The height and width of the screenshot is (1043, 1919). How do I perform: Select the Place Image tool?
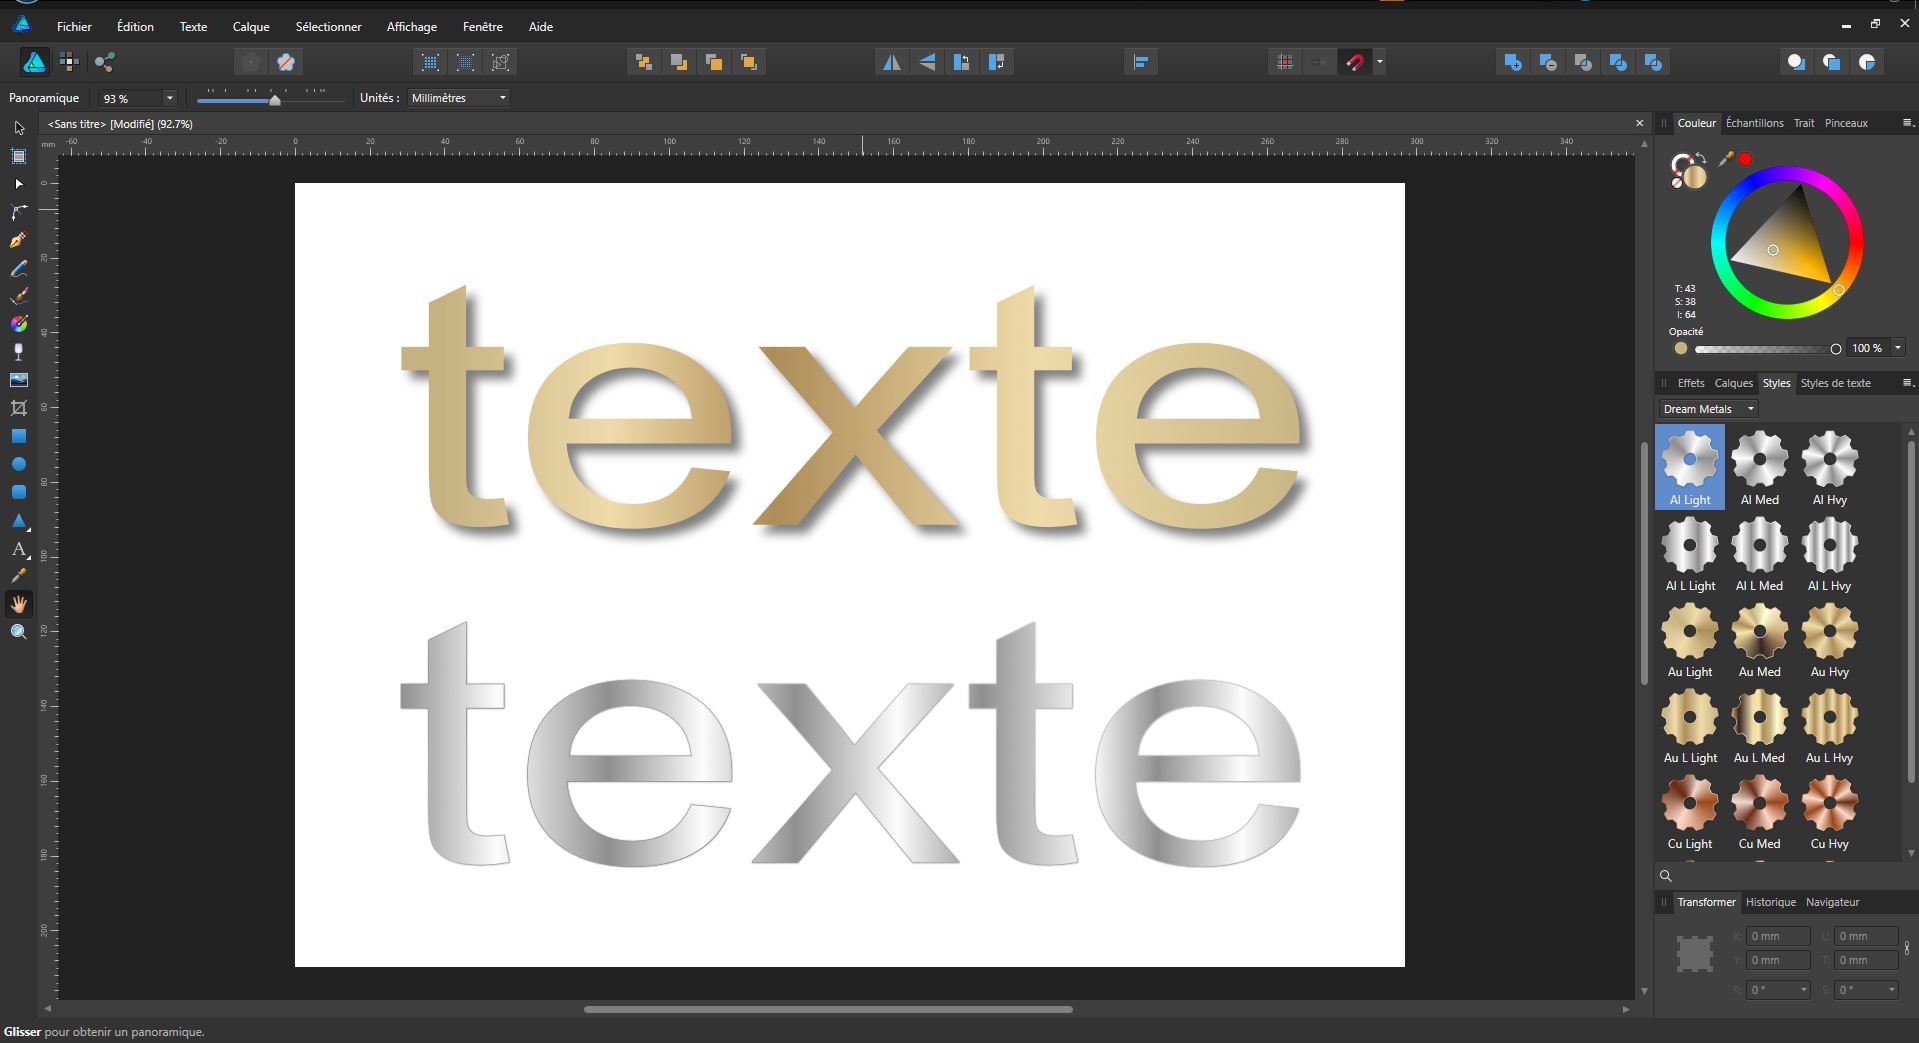coord(19,380)
